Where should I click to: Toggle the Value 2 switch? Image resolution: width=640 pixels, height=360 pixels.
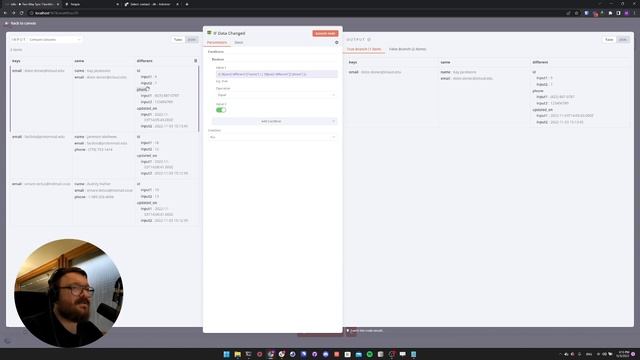pos(221,110)
